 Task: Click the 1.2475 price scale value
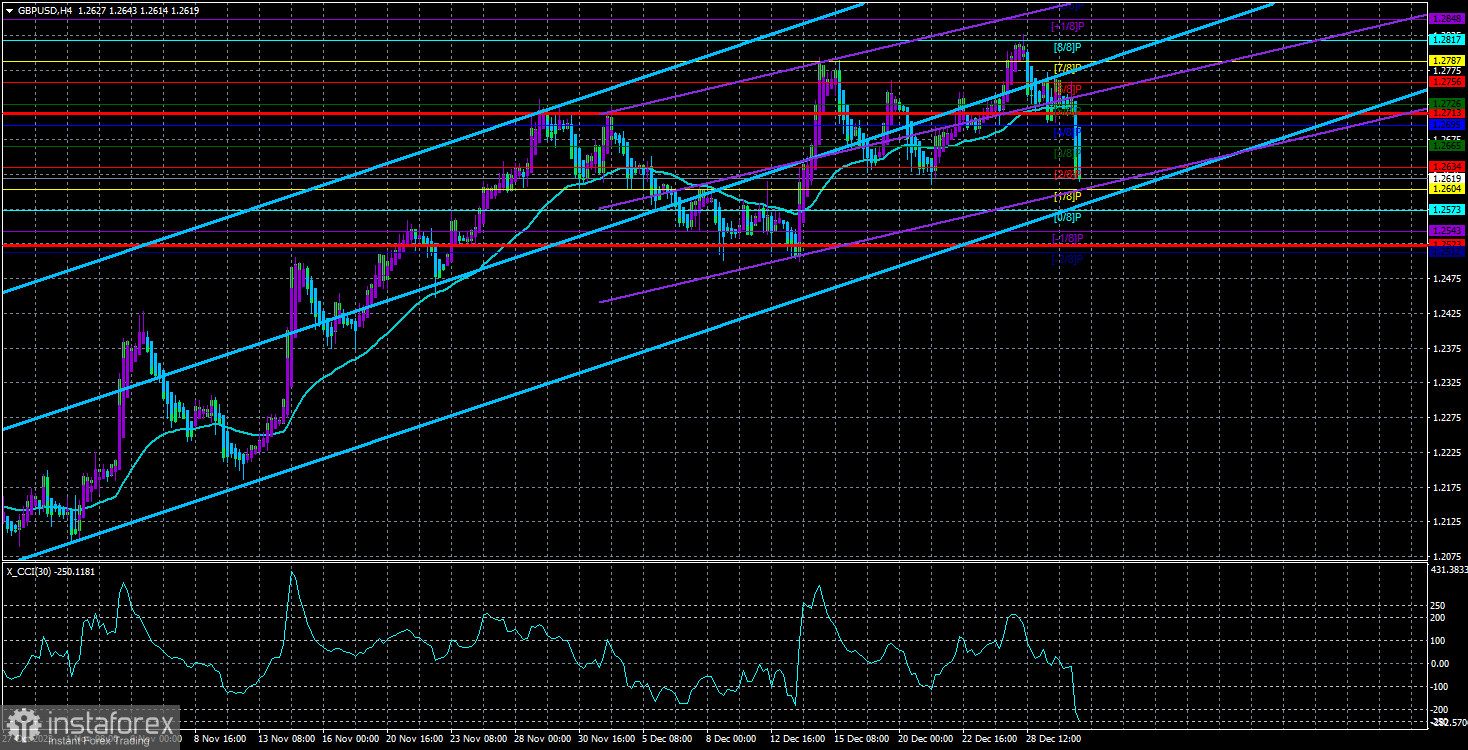click(x=1447, y=278)
